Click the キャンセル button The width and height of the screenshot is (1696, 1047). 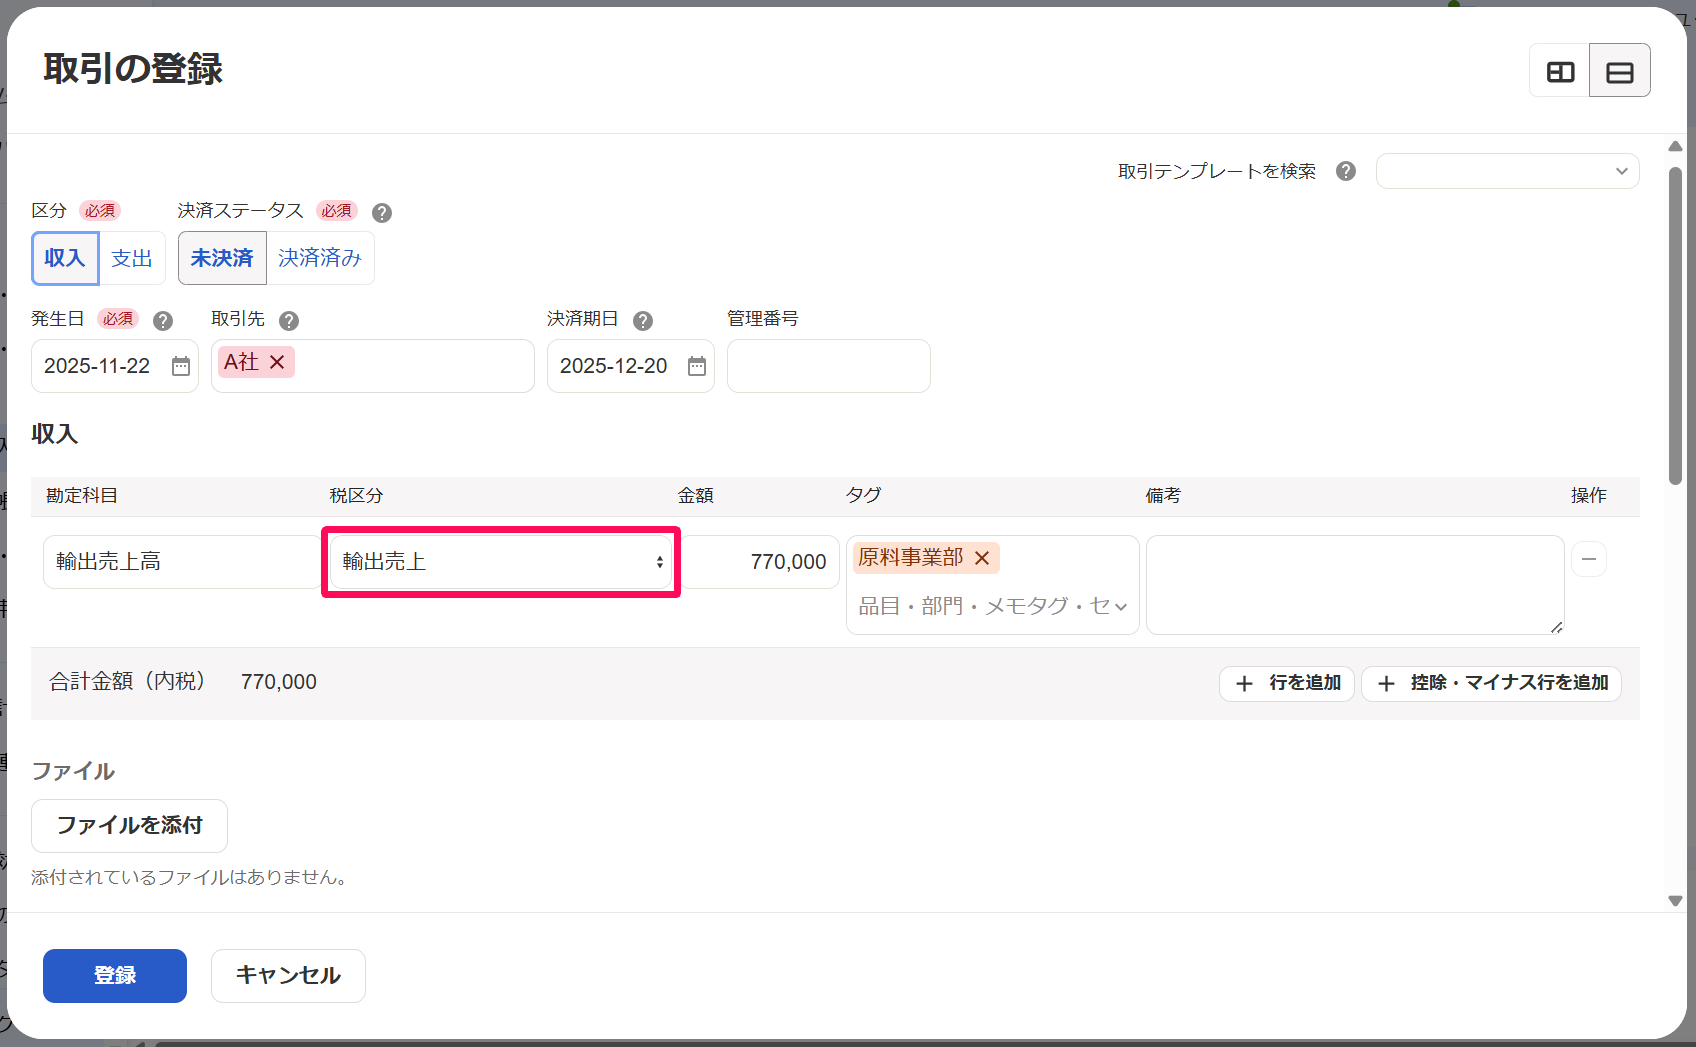coord(288,975)
